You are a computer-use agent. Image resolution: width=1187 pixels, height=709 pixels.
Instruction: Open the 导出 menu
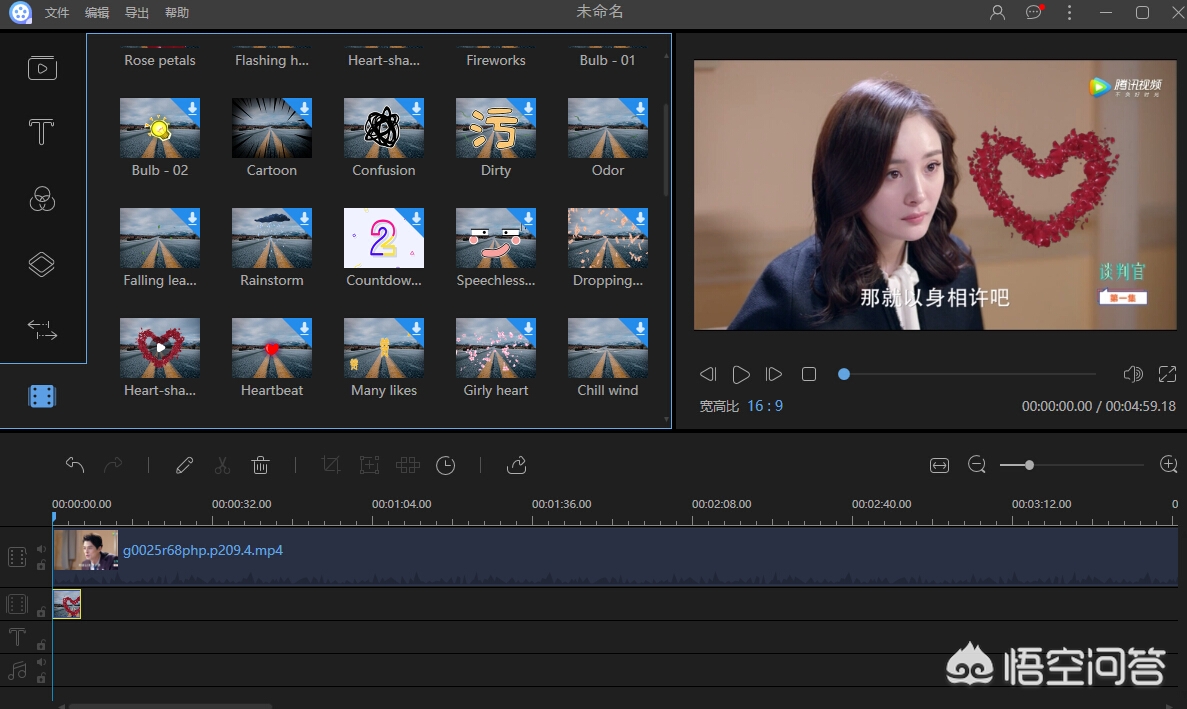[137, 13]
